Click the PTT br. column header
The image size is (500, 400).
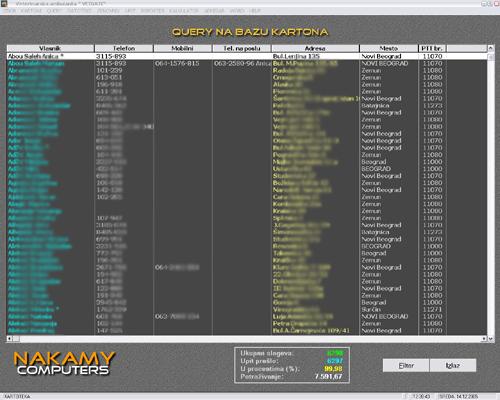(x=432, y=48)
